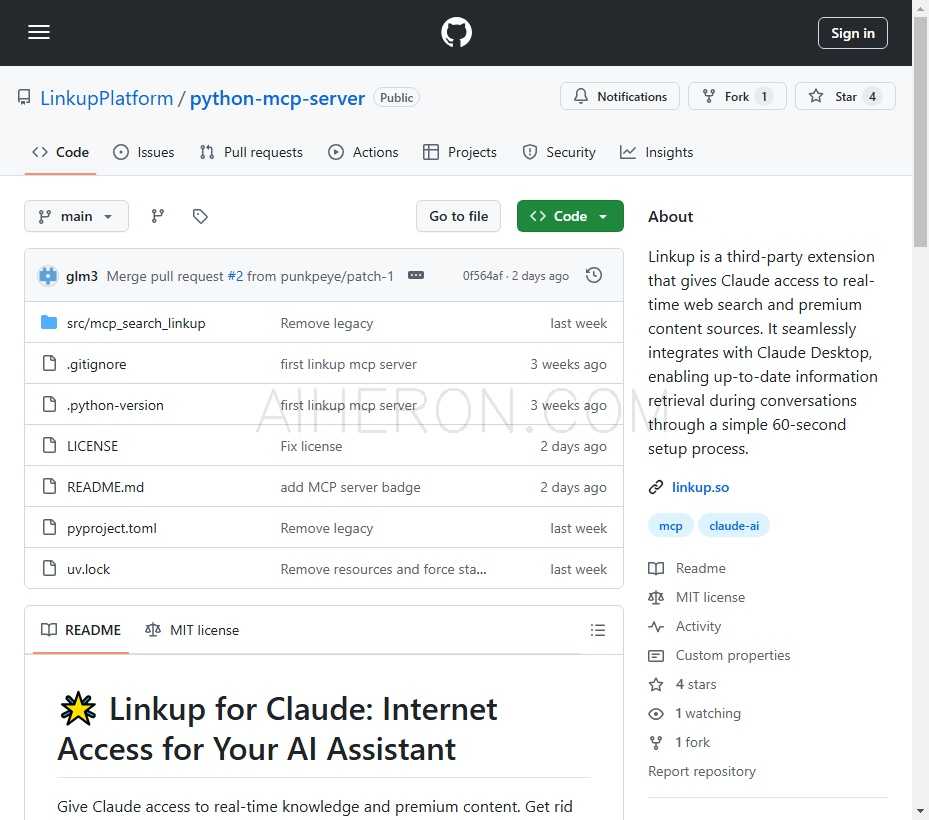Open the hamburger navigation menu
Screen dimensions: 929x820
tap(39, 33)
